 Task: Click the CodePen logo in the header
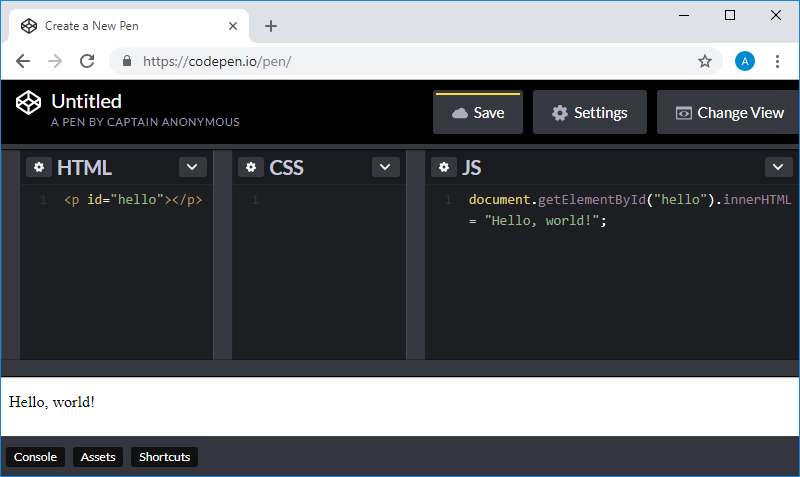pos(28,103)
